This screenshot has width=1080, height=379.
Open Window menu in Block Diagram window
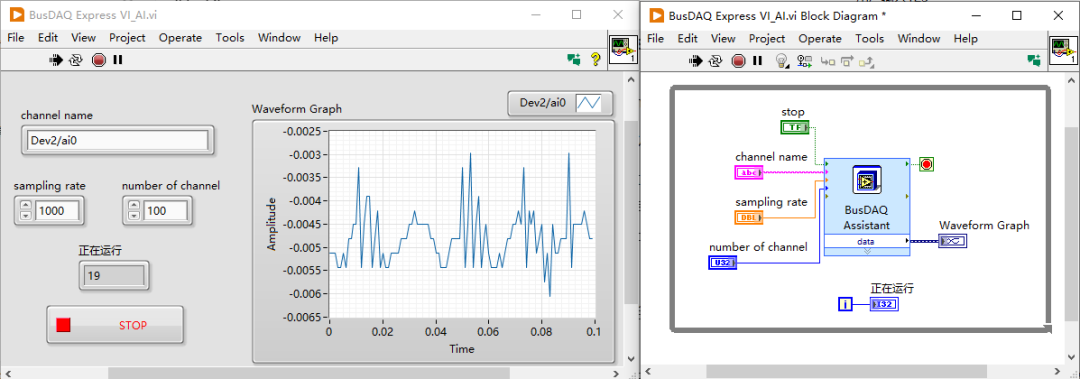(x=919, y=39)
